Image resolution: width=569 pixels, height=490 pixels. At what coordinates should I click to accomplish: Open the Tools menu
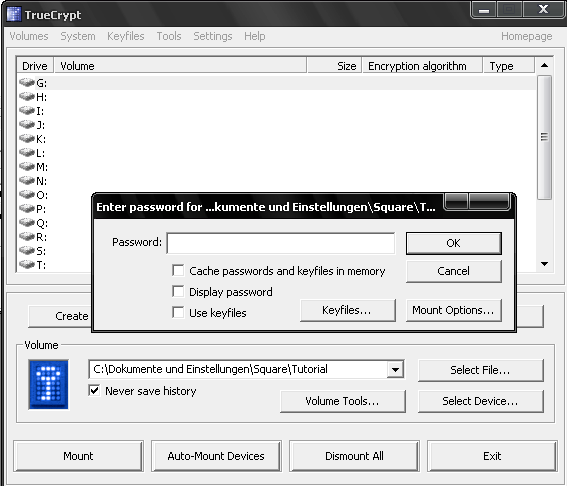[x=169, y=36]
